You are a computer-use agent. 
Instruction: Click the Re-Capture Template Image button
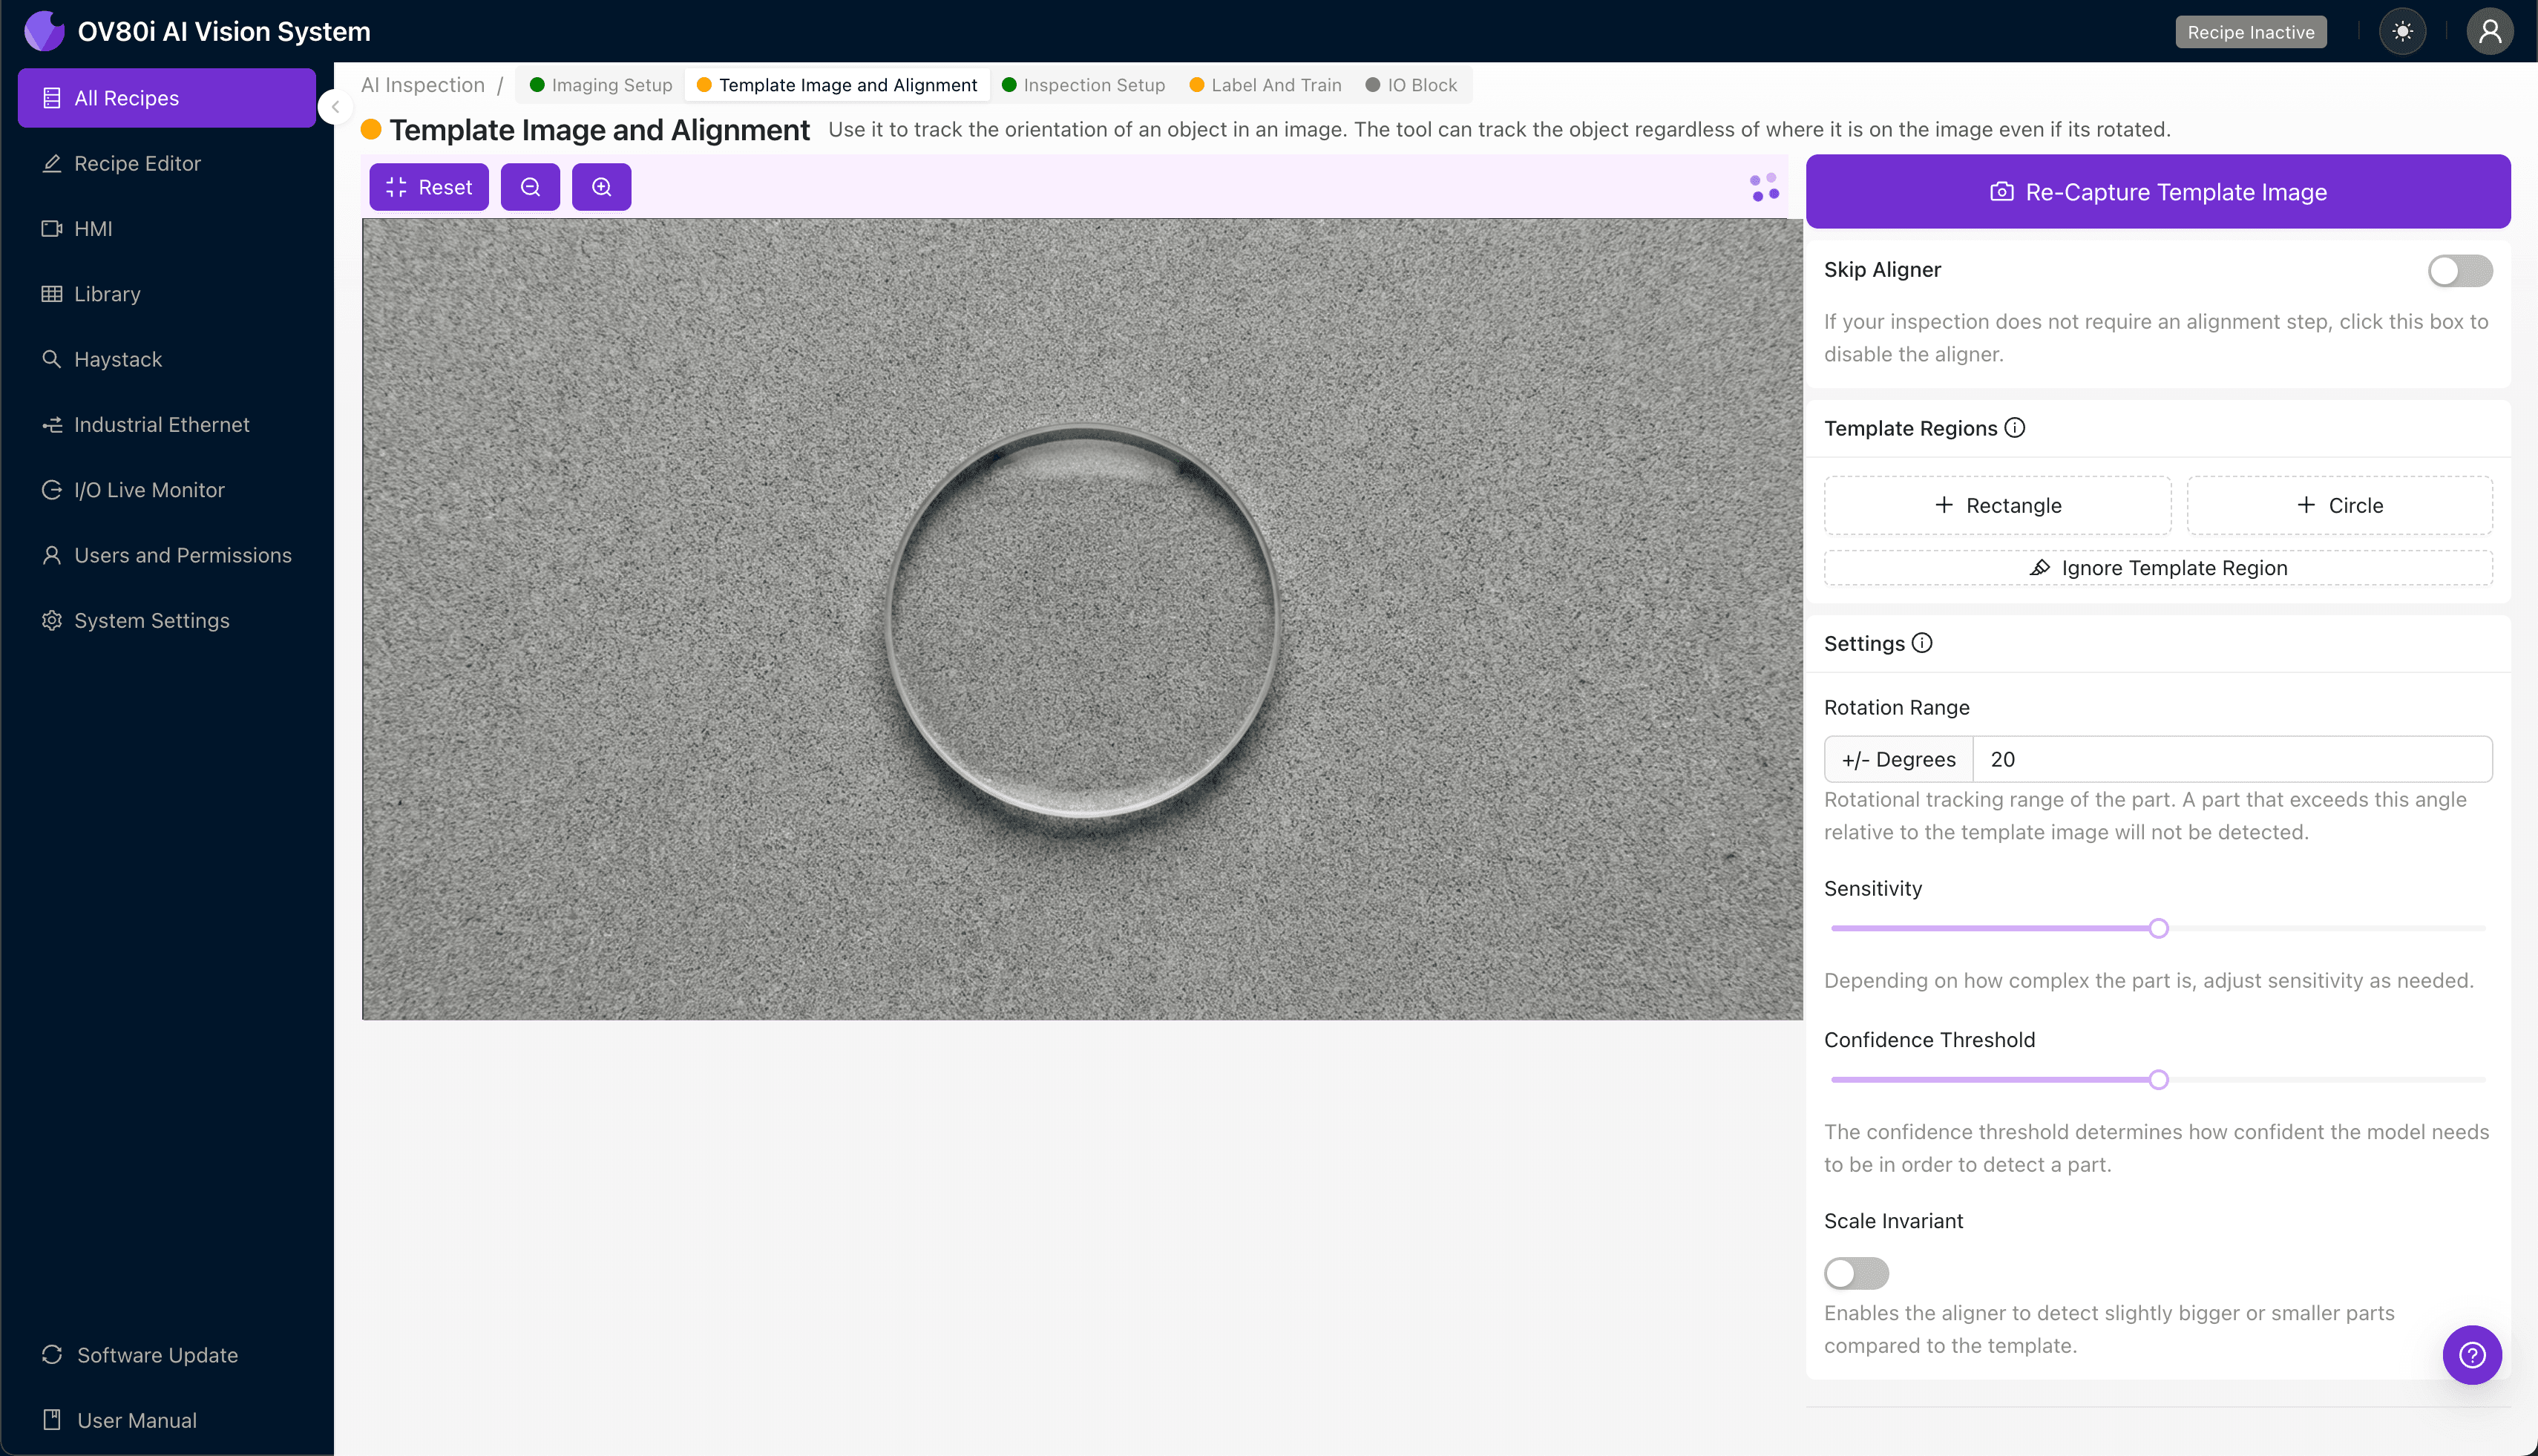tap(2157, 191)
